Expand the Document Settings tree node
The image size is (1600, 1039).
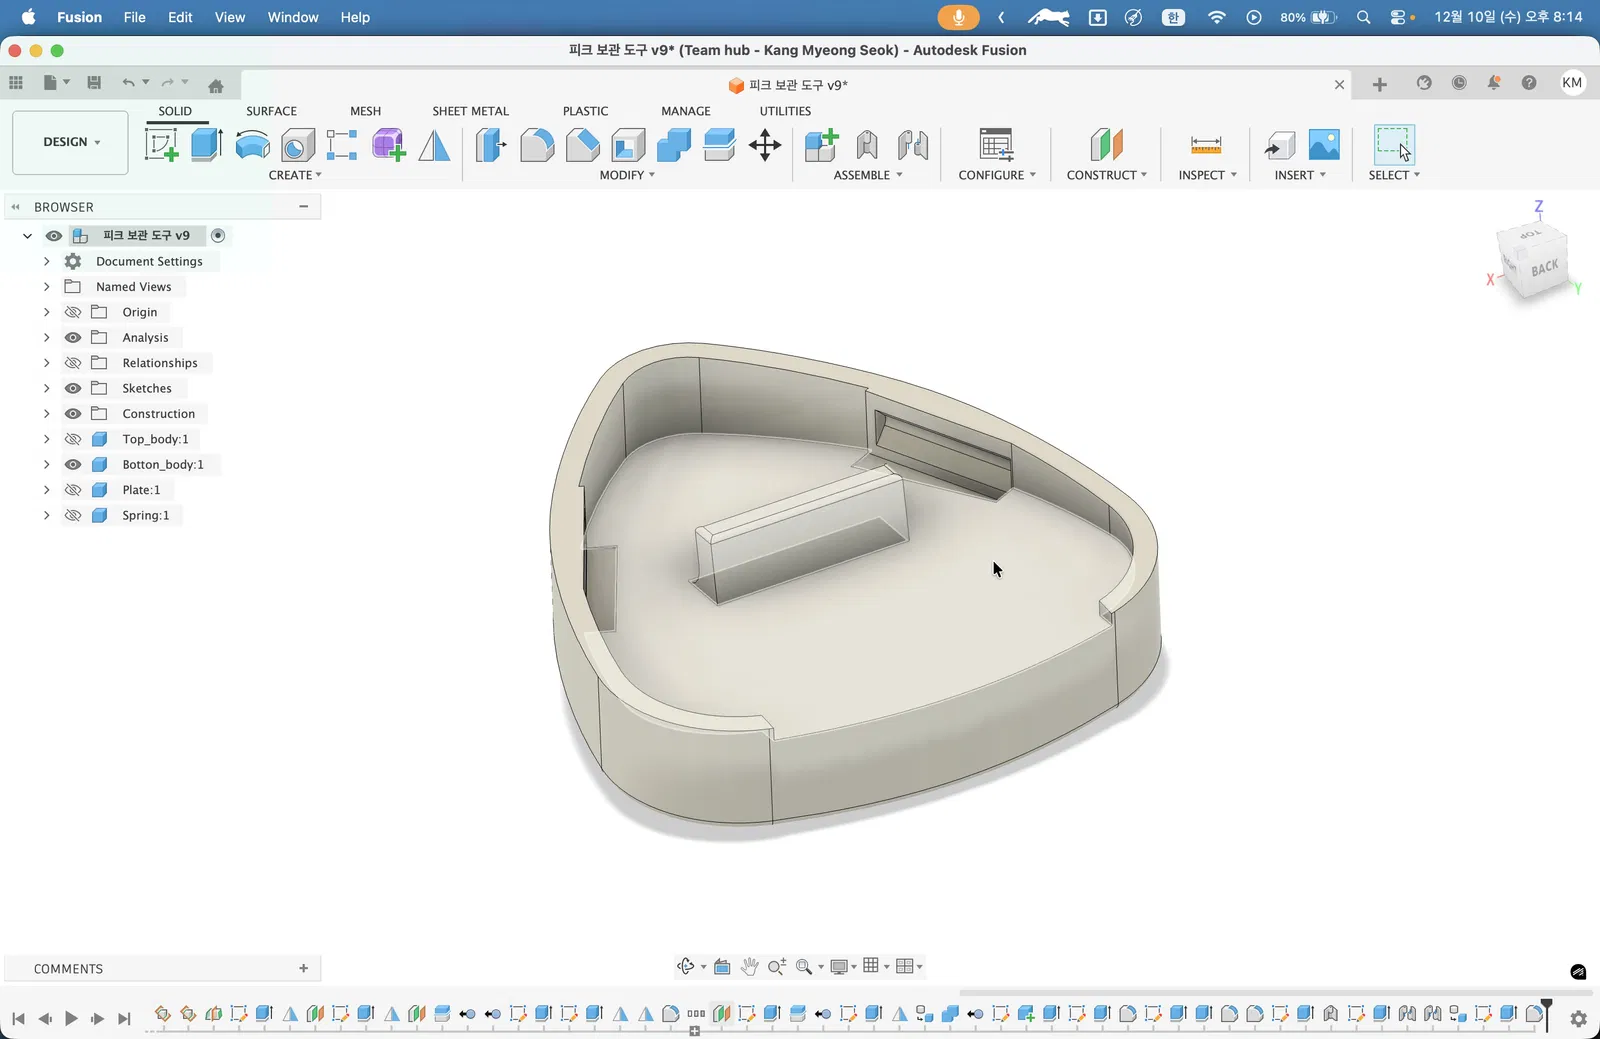46,261
